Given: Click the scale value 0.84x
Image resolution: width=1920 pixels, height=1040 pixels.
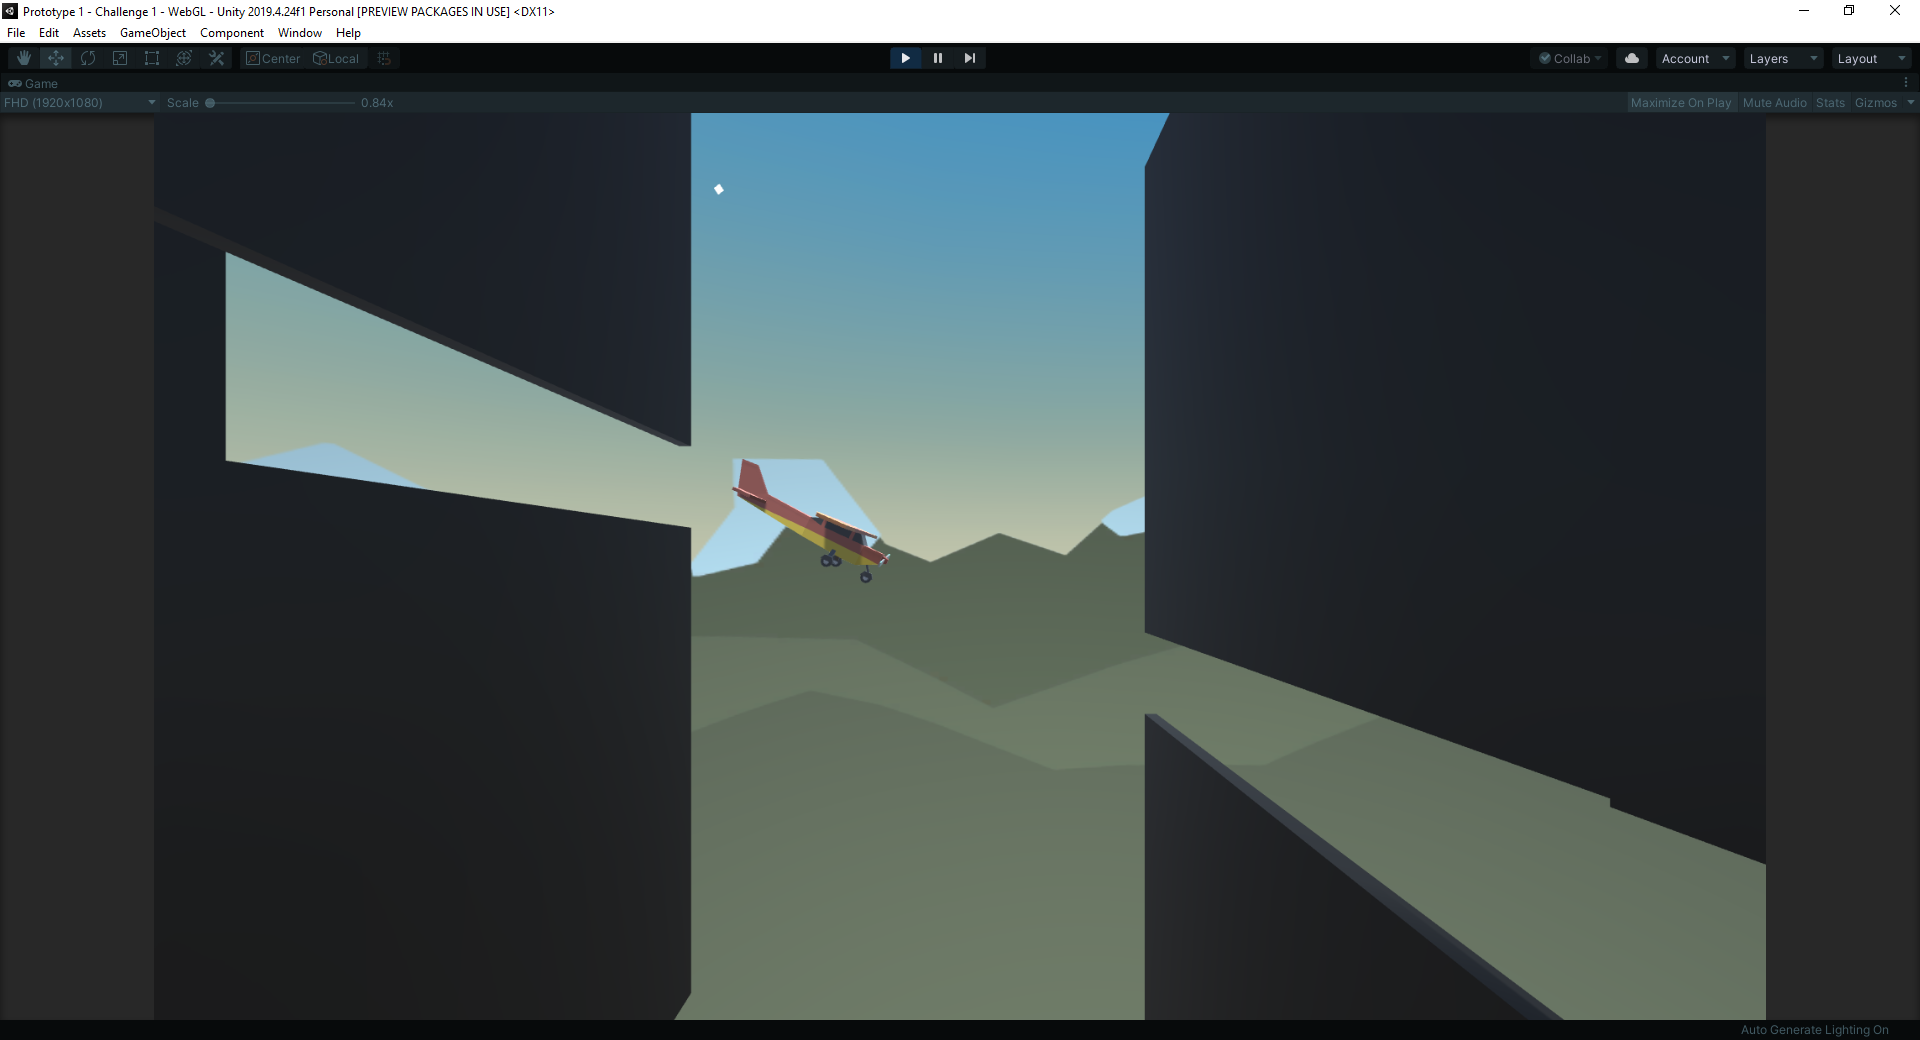Looking at the screenshot, I should click(x=377, y=102).
